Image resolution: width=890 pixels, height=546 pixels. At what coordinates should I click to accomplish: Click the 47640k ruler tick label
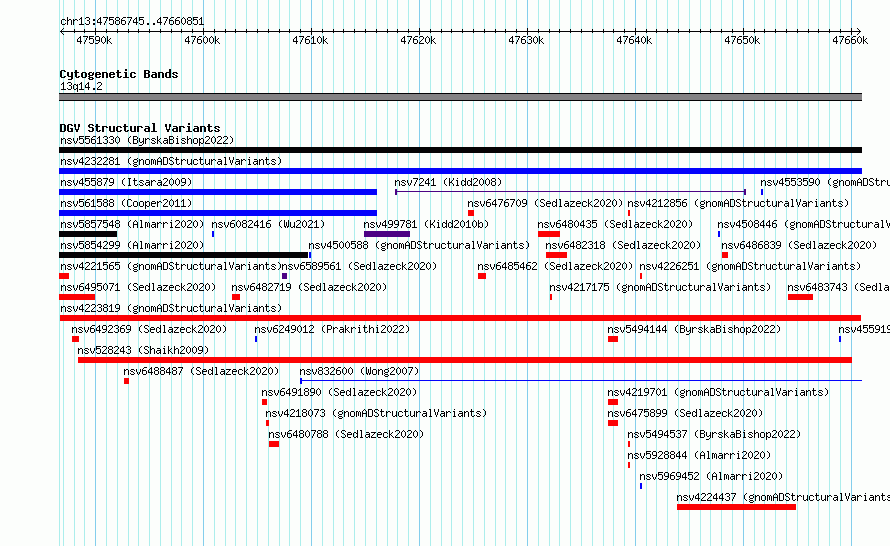coord(634,40)
